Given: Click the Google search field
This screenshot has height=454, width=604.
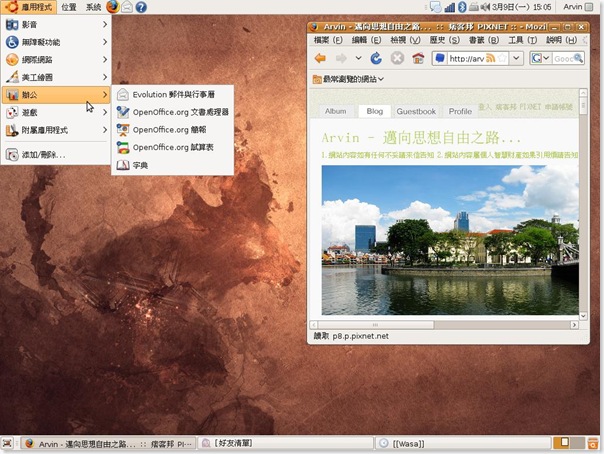Looking at the screenshot, I should [563, 59].
